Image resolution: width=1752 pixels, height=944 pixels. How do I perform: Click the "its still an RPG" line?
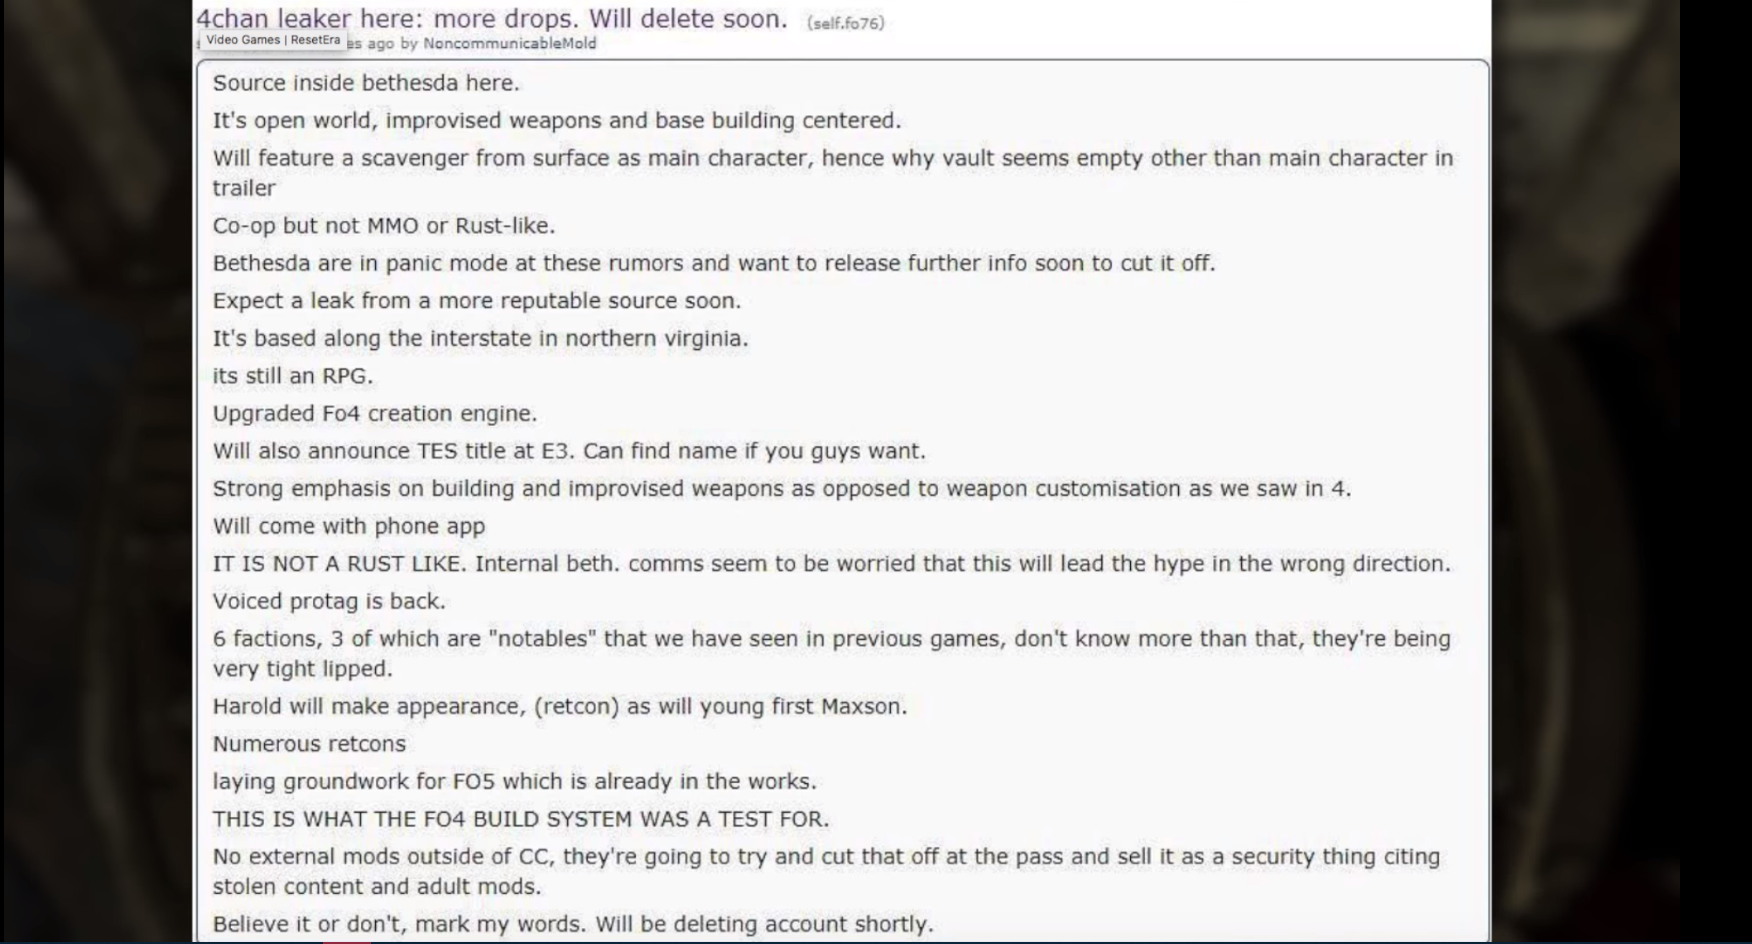point(292,376)
